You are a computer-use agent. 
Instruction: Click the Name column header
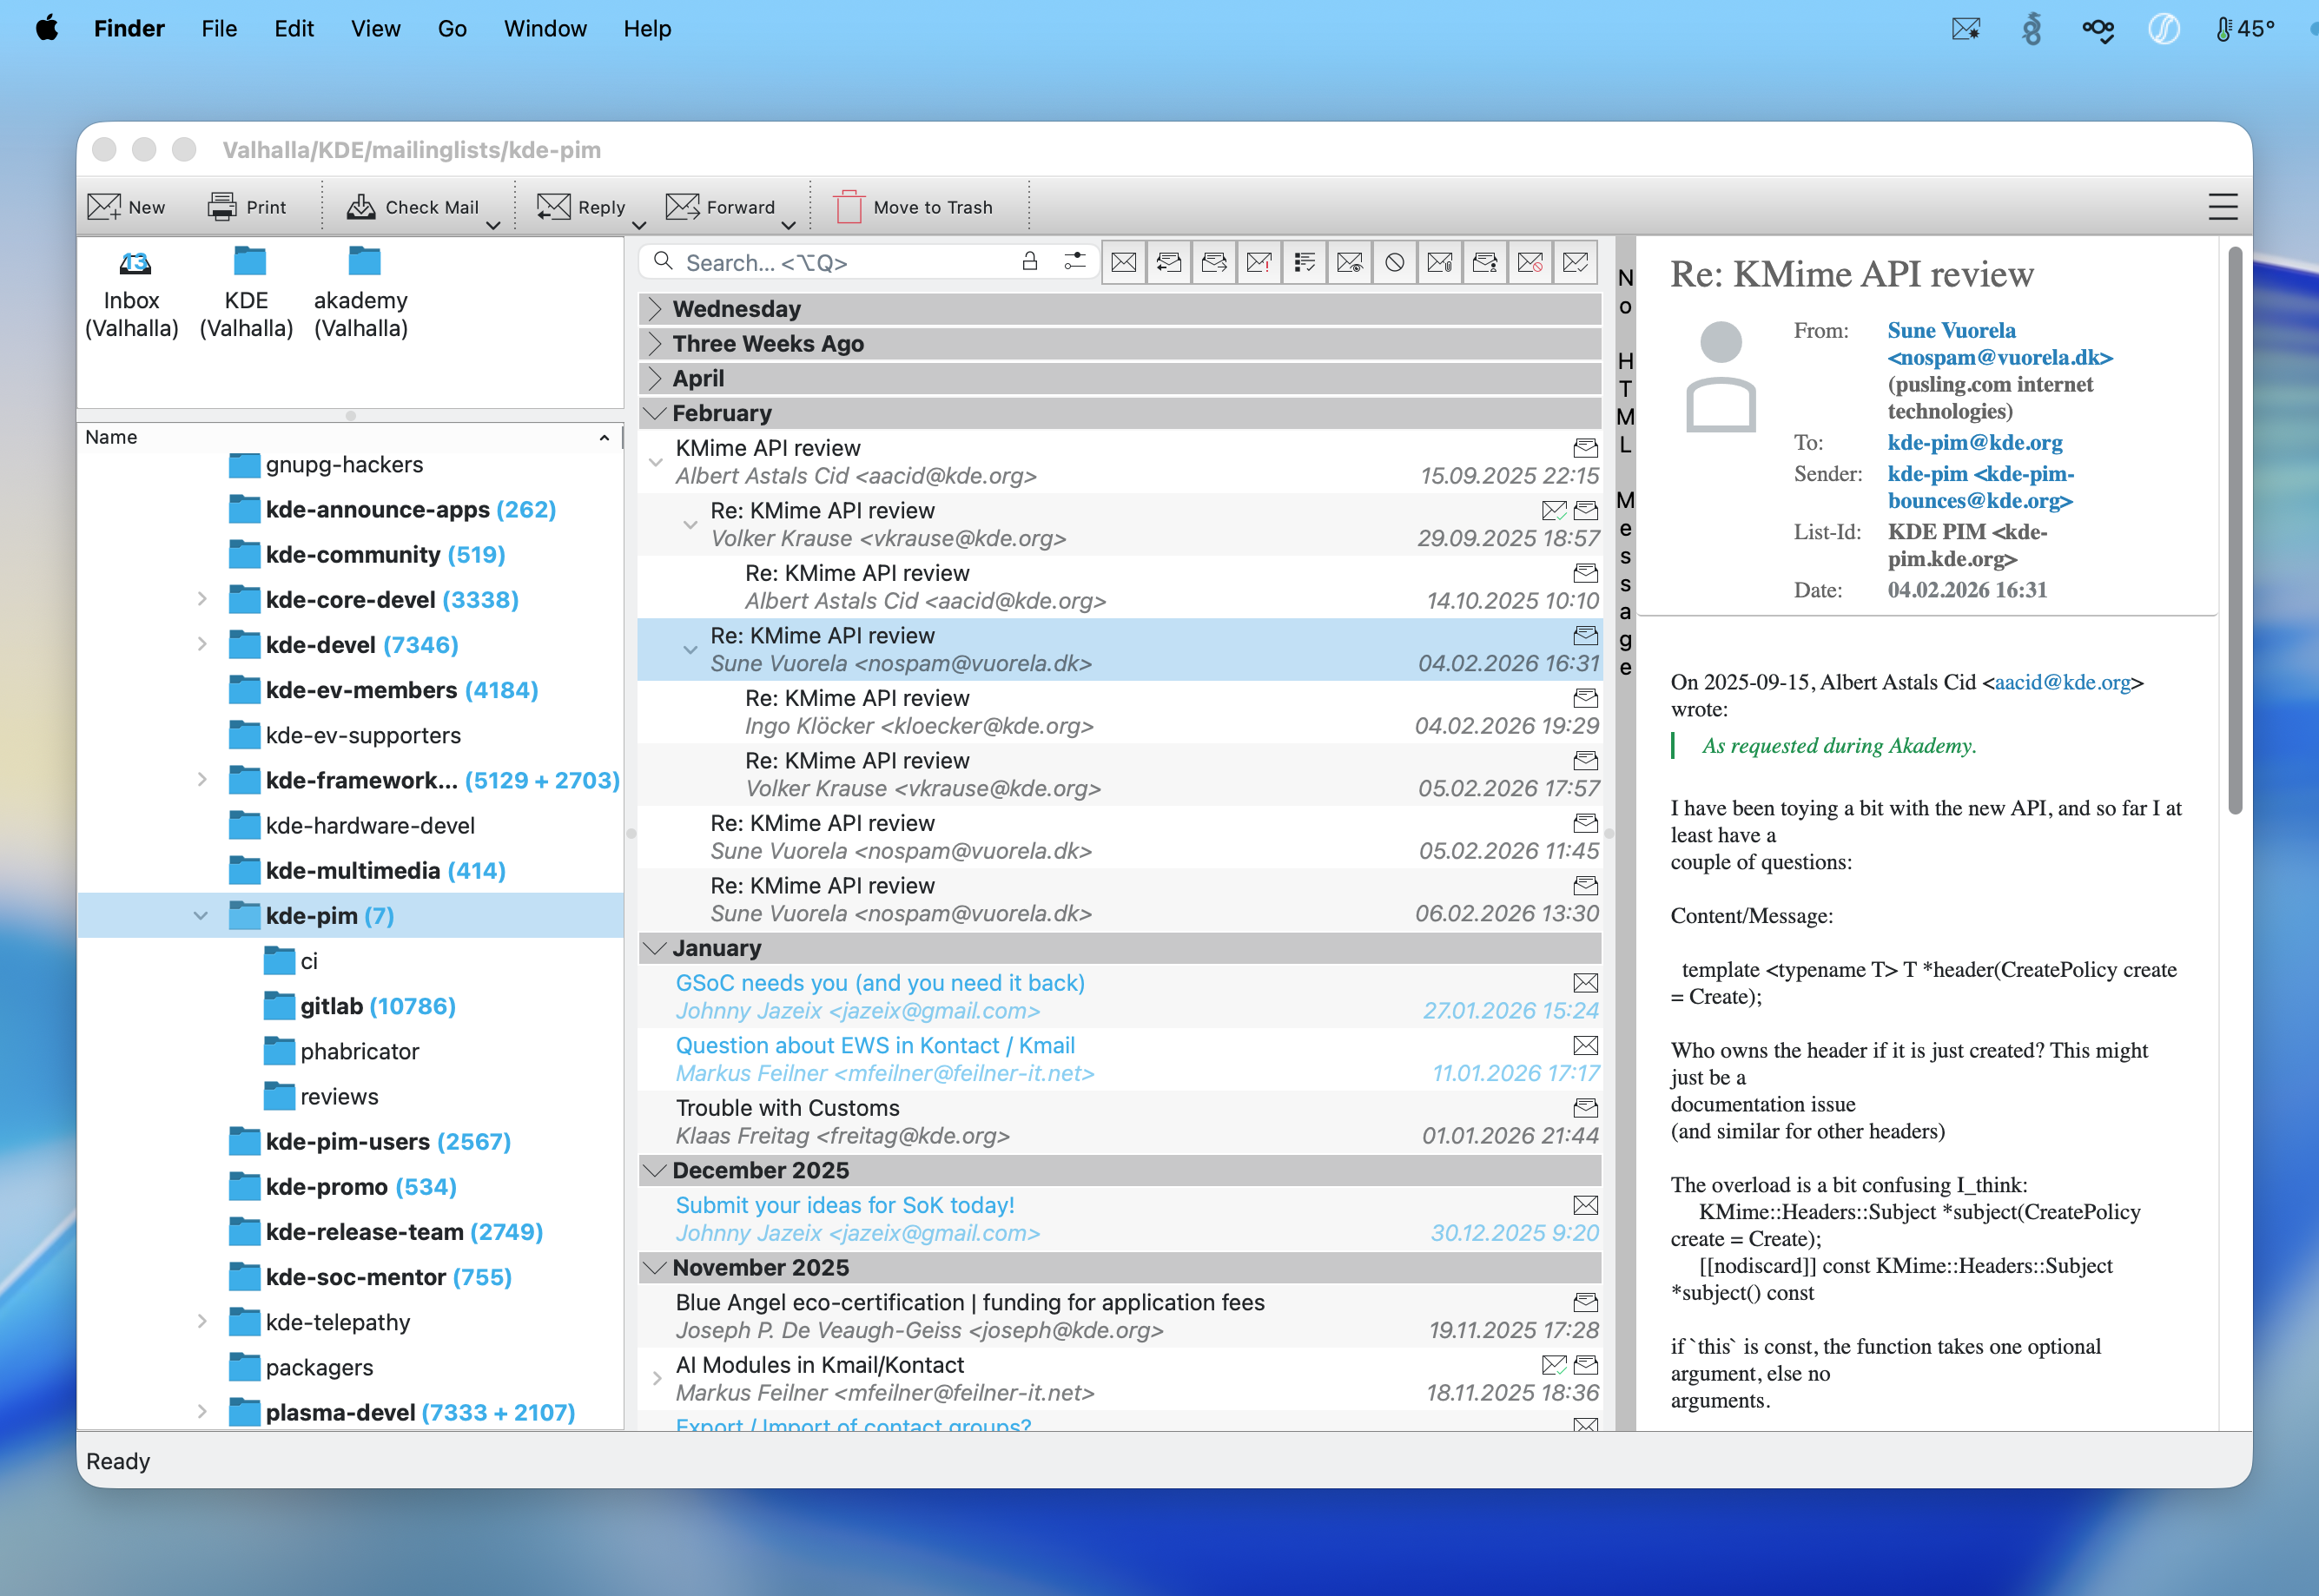coord(349,437)
